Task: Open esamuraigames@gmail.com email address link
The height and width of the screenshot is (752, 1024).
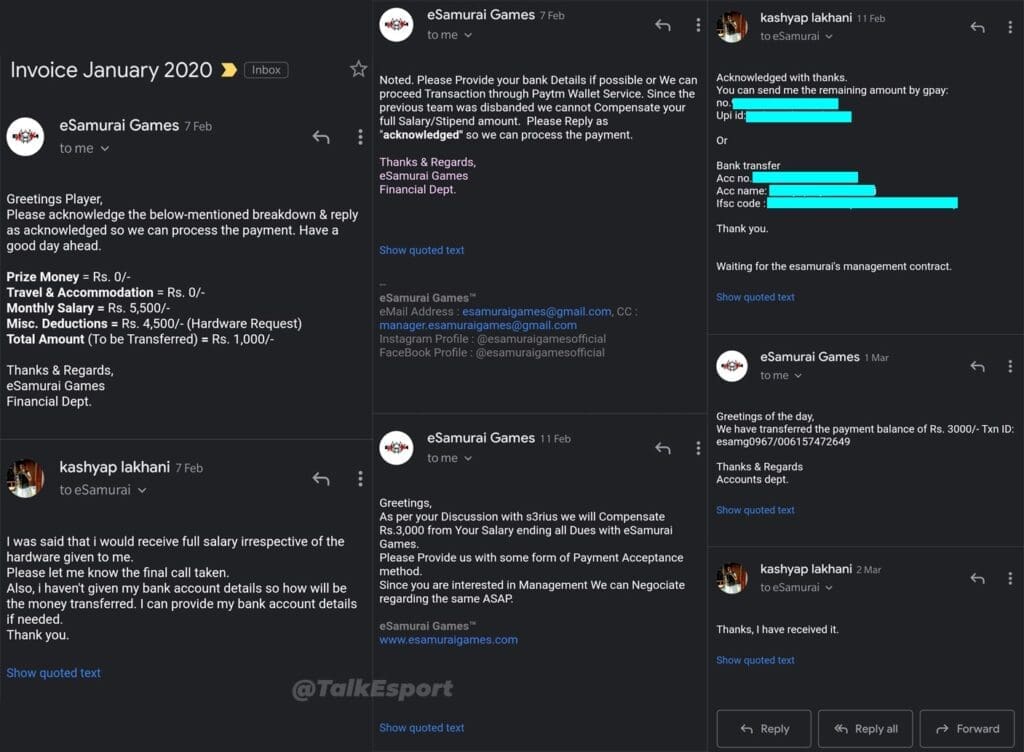Action: click(x=537, y=311)
